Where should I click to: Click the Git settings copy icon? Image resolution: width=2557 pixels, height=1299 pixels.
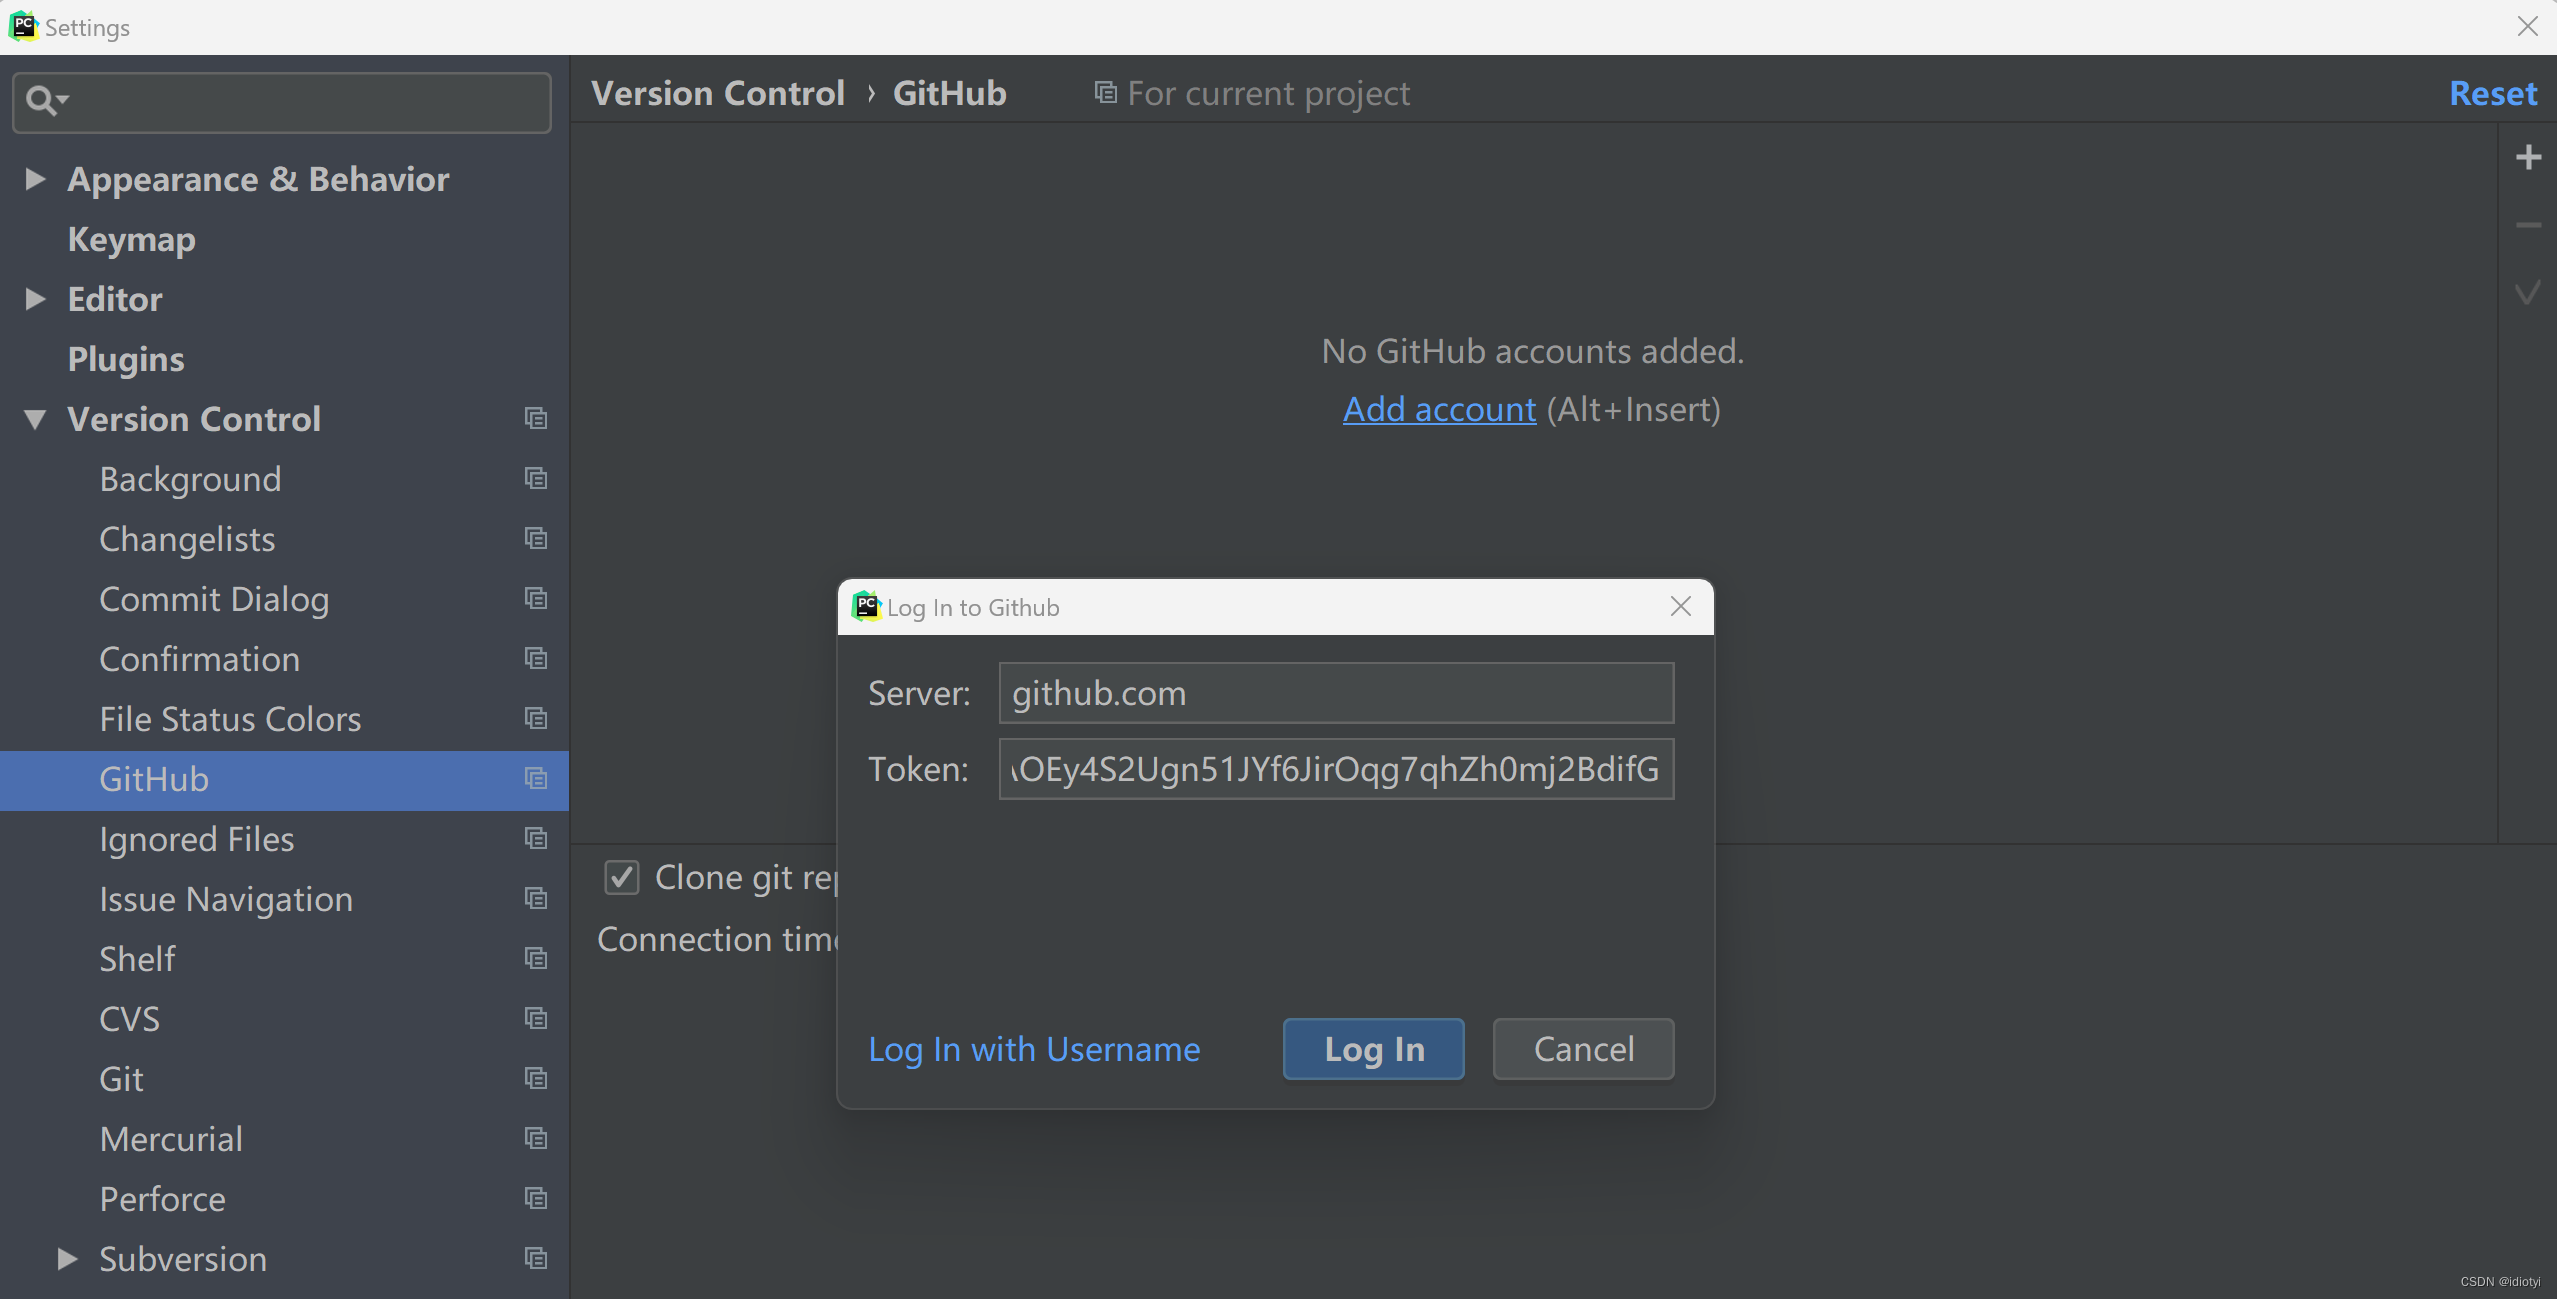pos(537,1079)
